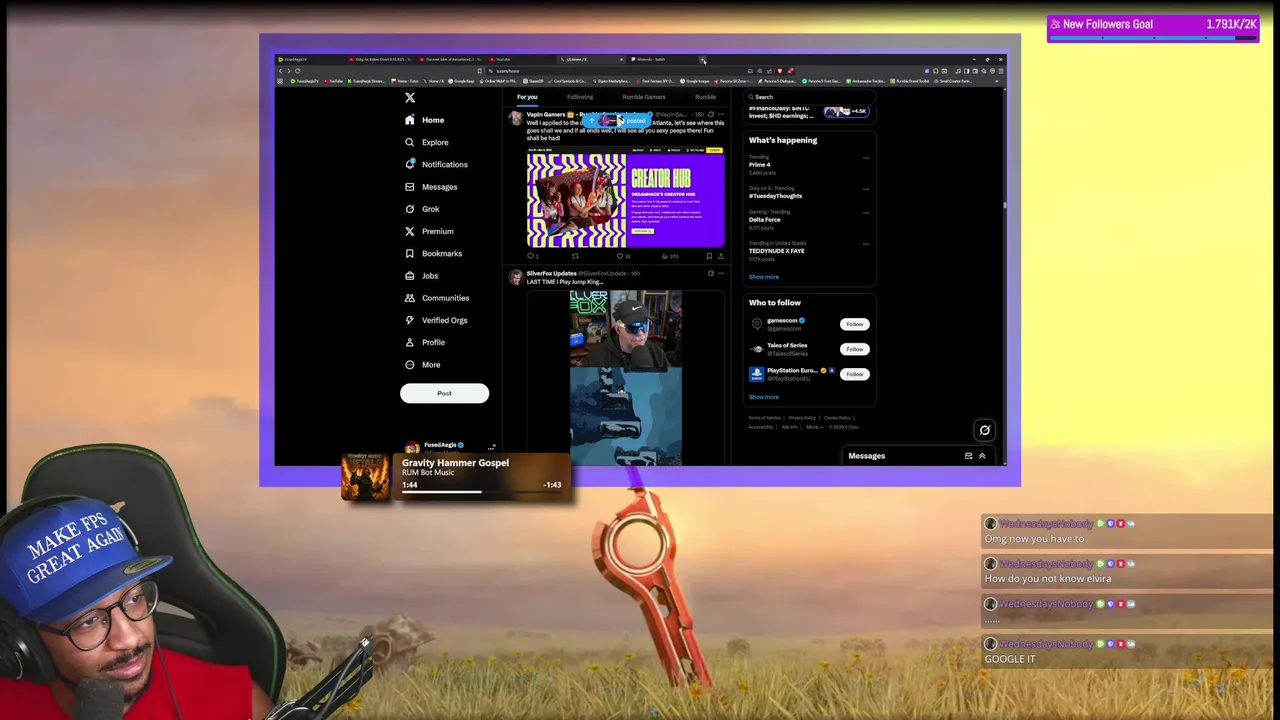This screenshot has width=1280, height=720.
Task: Click the browser address bar
Action: (x=620, y=71)
